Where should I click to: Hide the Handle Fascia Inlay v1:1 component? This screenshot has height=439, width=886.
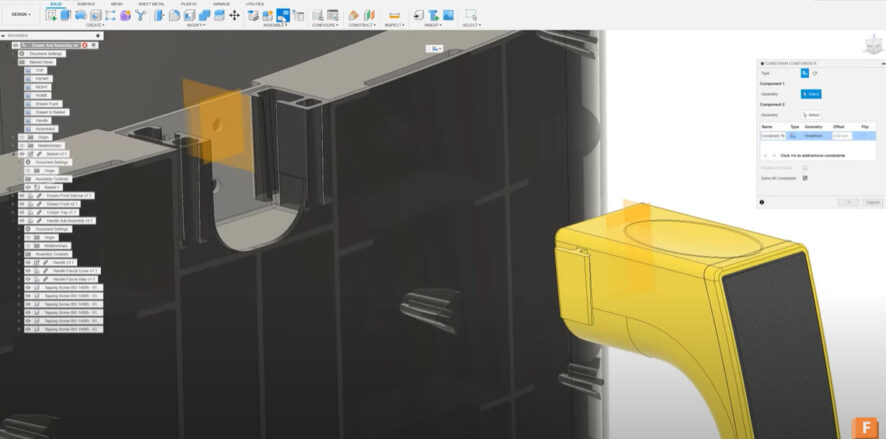[x=28, y=279]
